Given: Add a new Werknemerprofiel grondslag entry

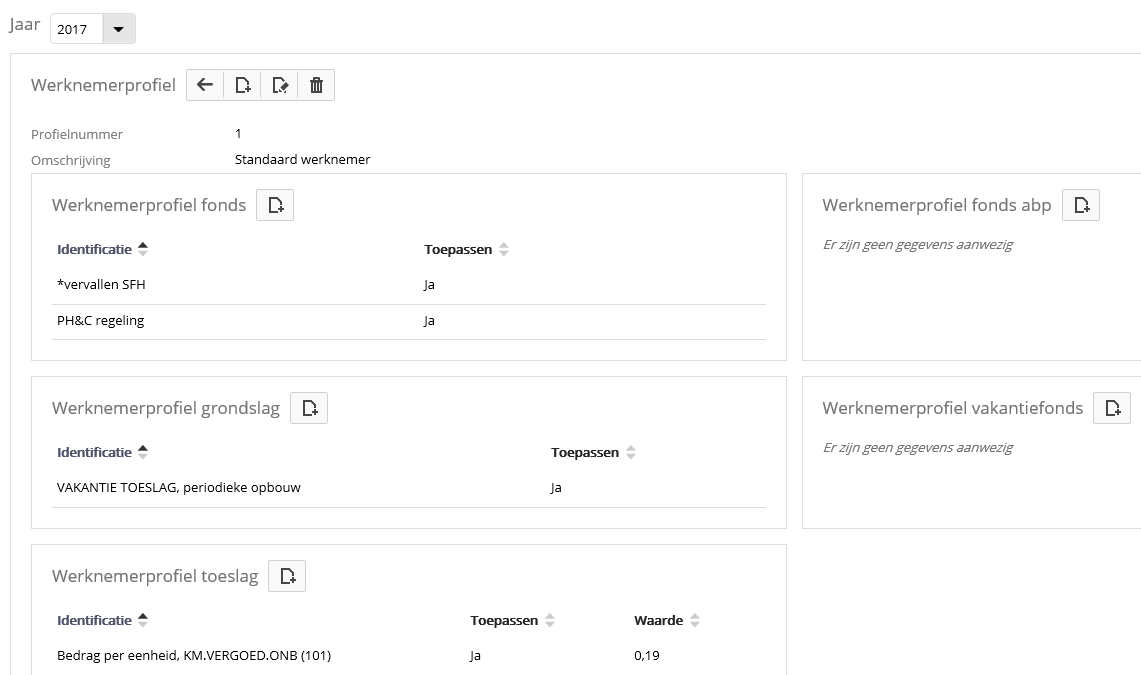Looking at the screenshot, I should [309, 408].
